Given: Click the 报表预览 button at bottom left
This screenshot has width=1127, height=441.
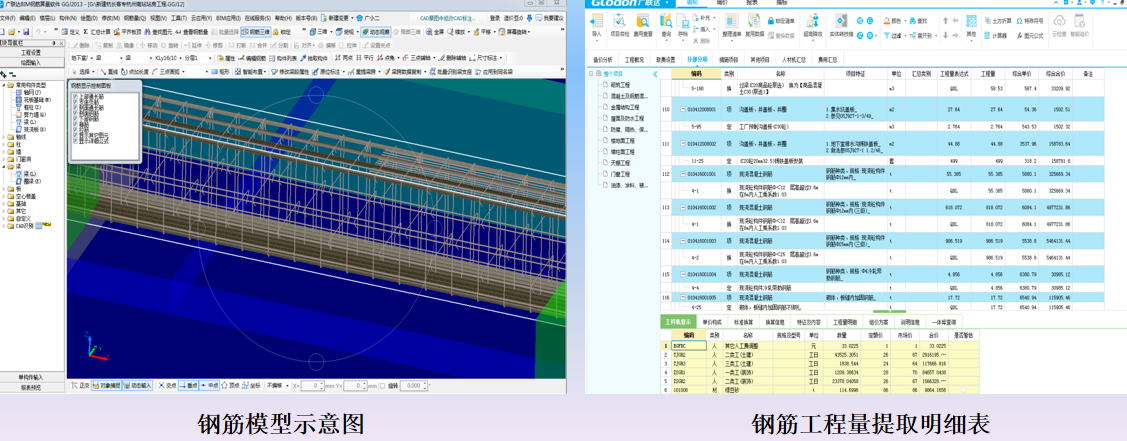Looking at the screenshot, I should 31,387.
